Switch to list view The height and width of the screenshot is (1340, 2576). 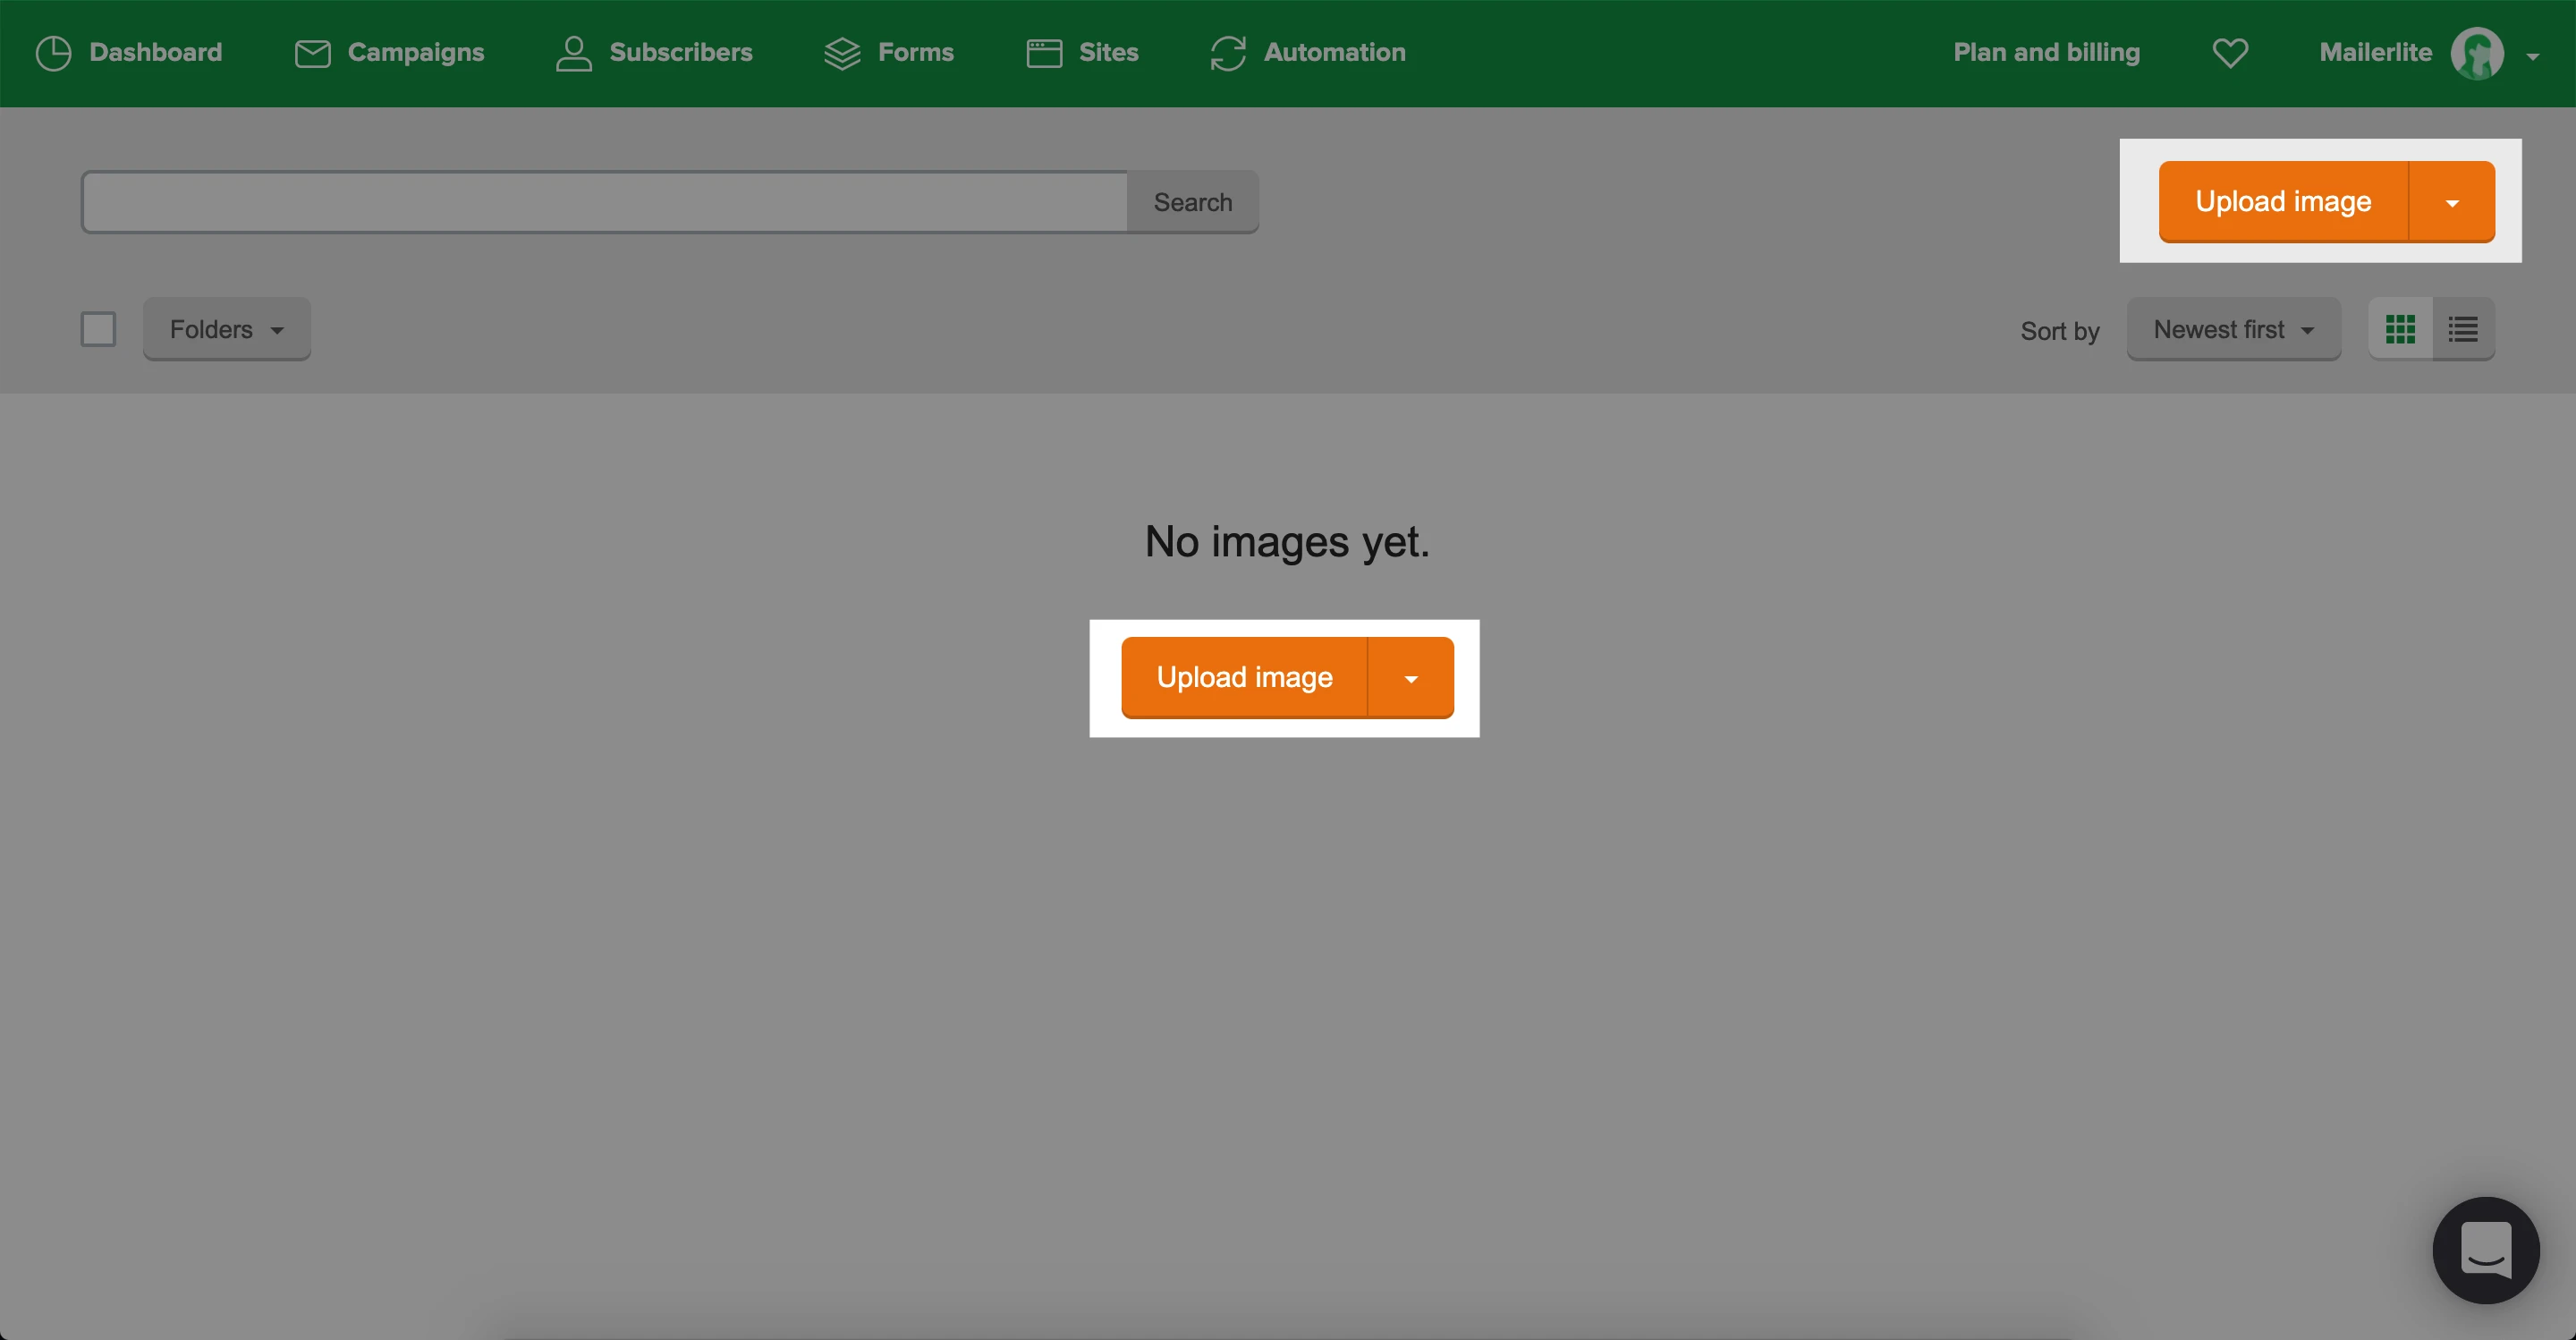point(2463,329)
